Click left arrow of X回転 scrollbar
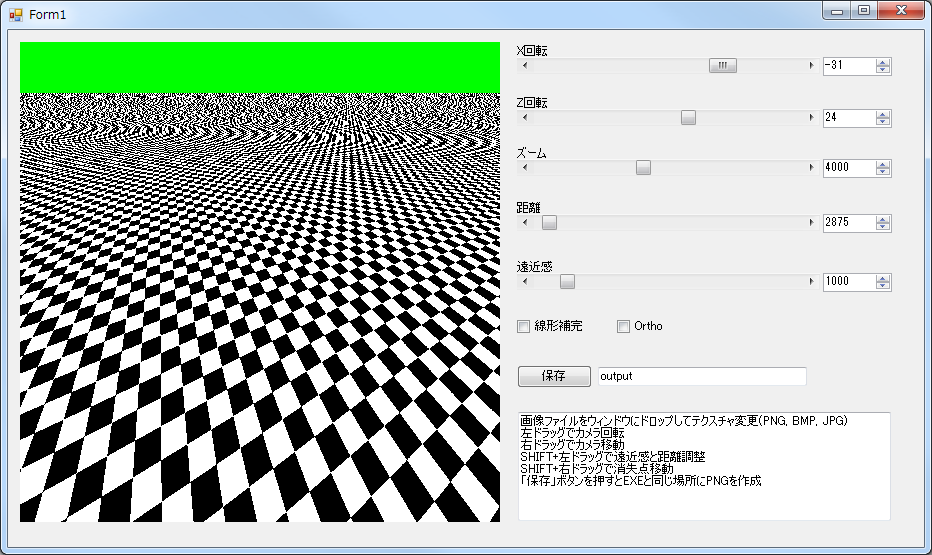932x555 pixels. pos(524,65)
